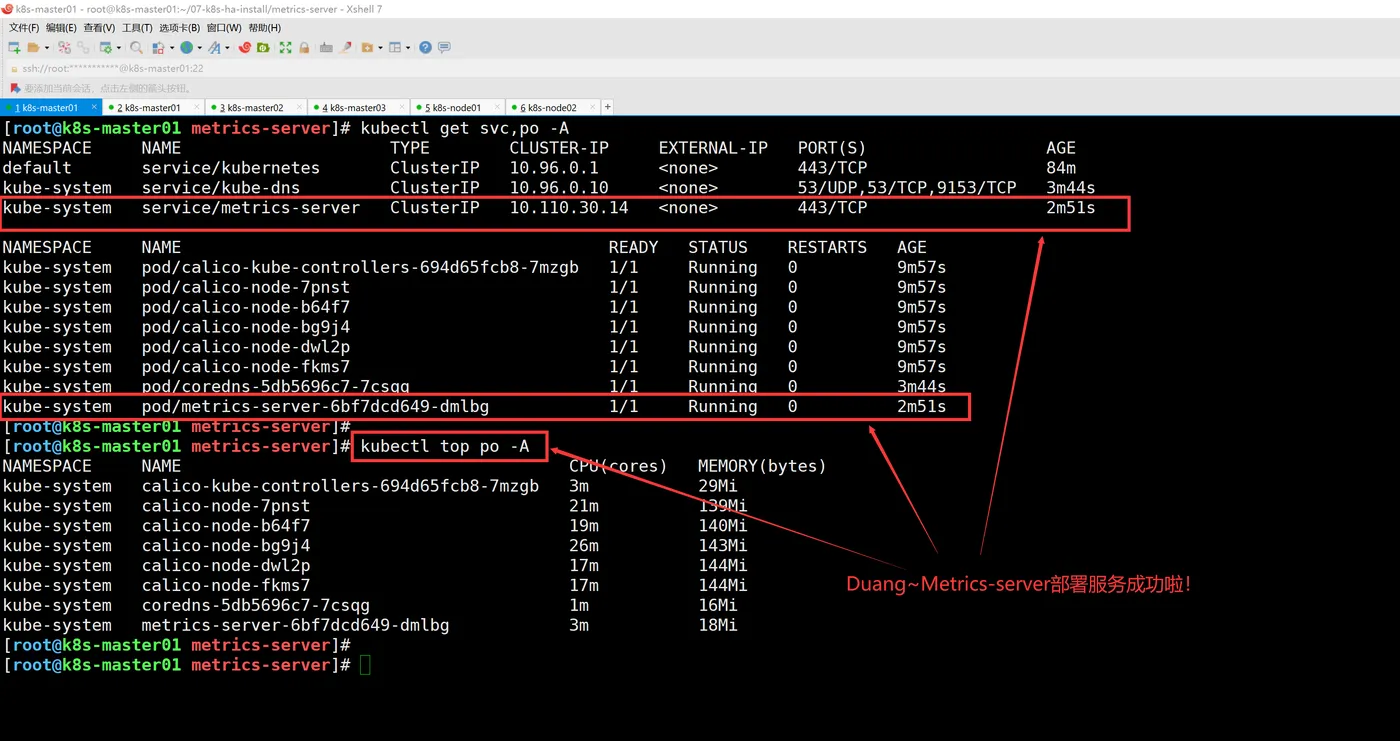Click 'coredns-5db5696c7-7csqg' in top output
The height and width of the screenshot is (741, 1400).
click(x=256, y=605)
